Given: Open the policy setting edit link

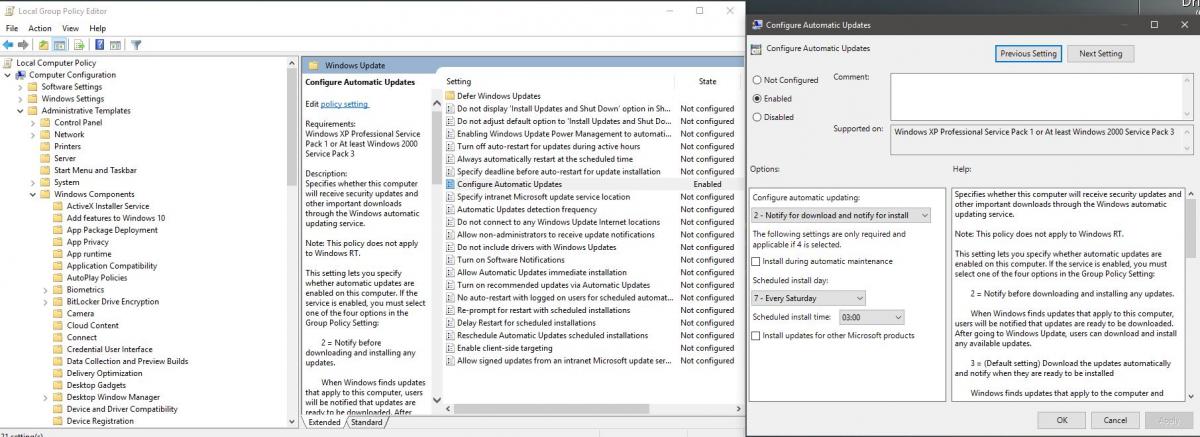Looking at the screenshot, I should 345,104.
